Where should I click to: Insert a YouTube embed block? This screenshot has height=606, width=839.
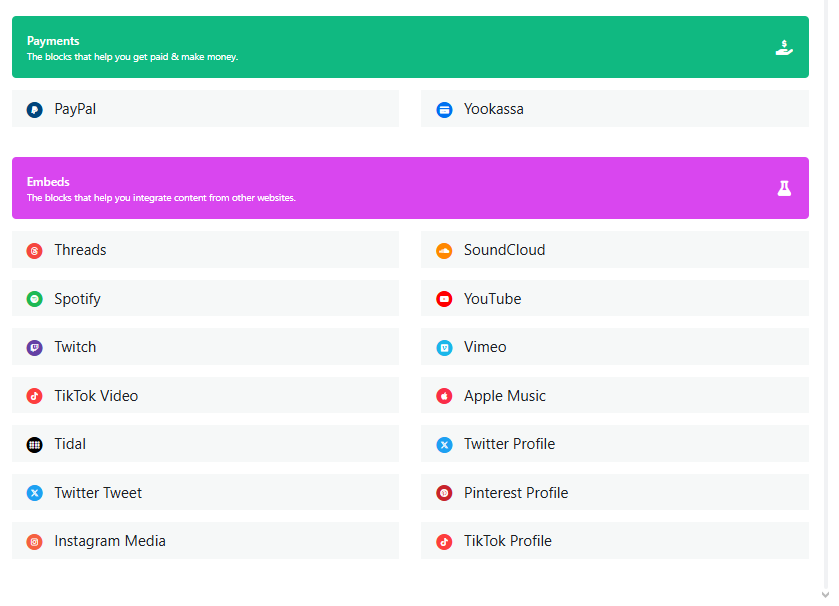[x=615, y=298]
